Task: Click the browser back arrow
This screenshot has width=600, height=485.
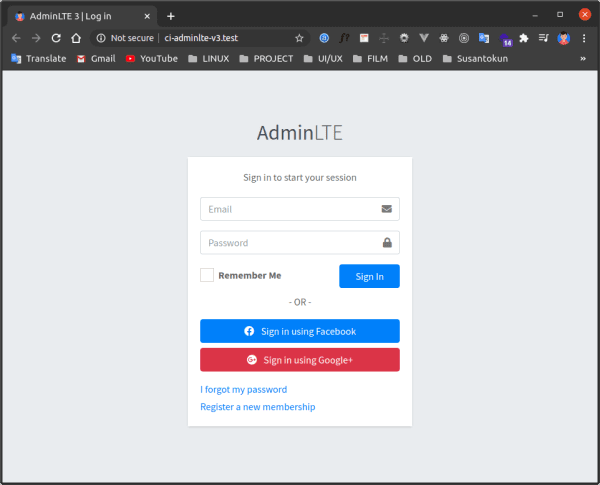Action: click(16, 38)
